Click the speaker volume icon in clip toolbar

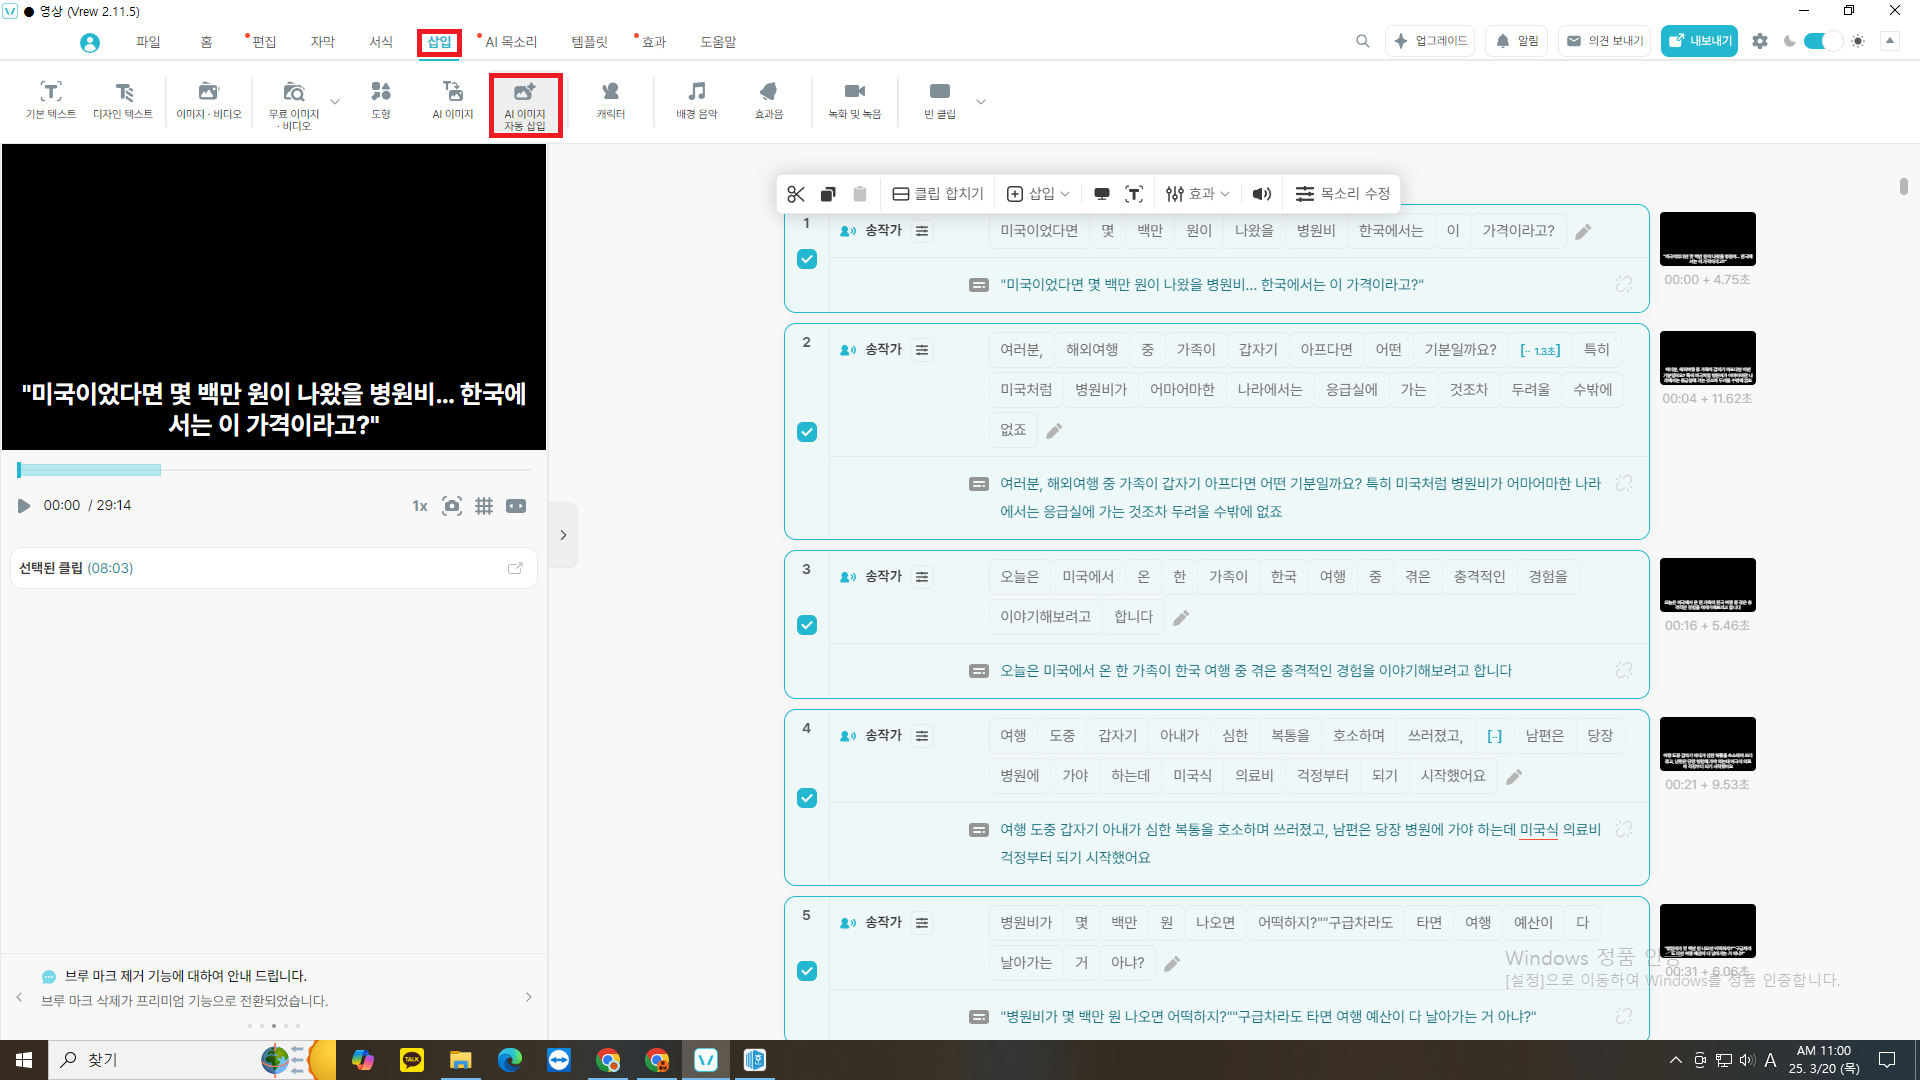(1262, 194)
